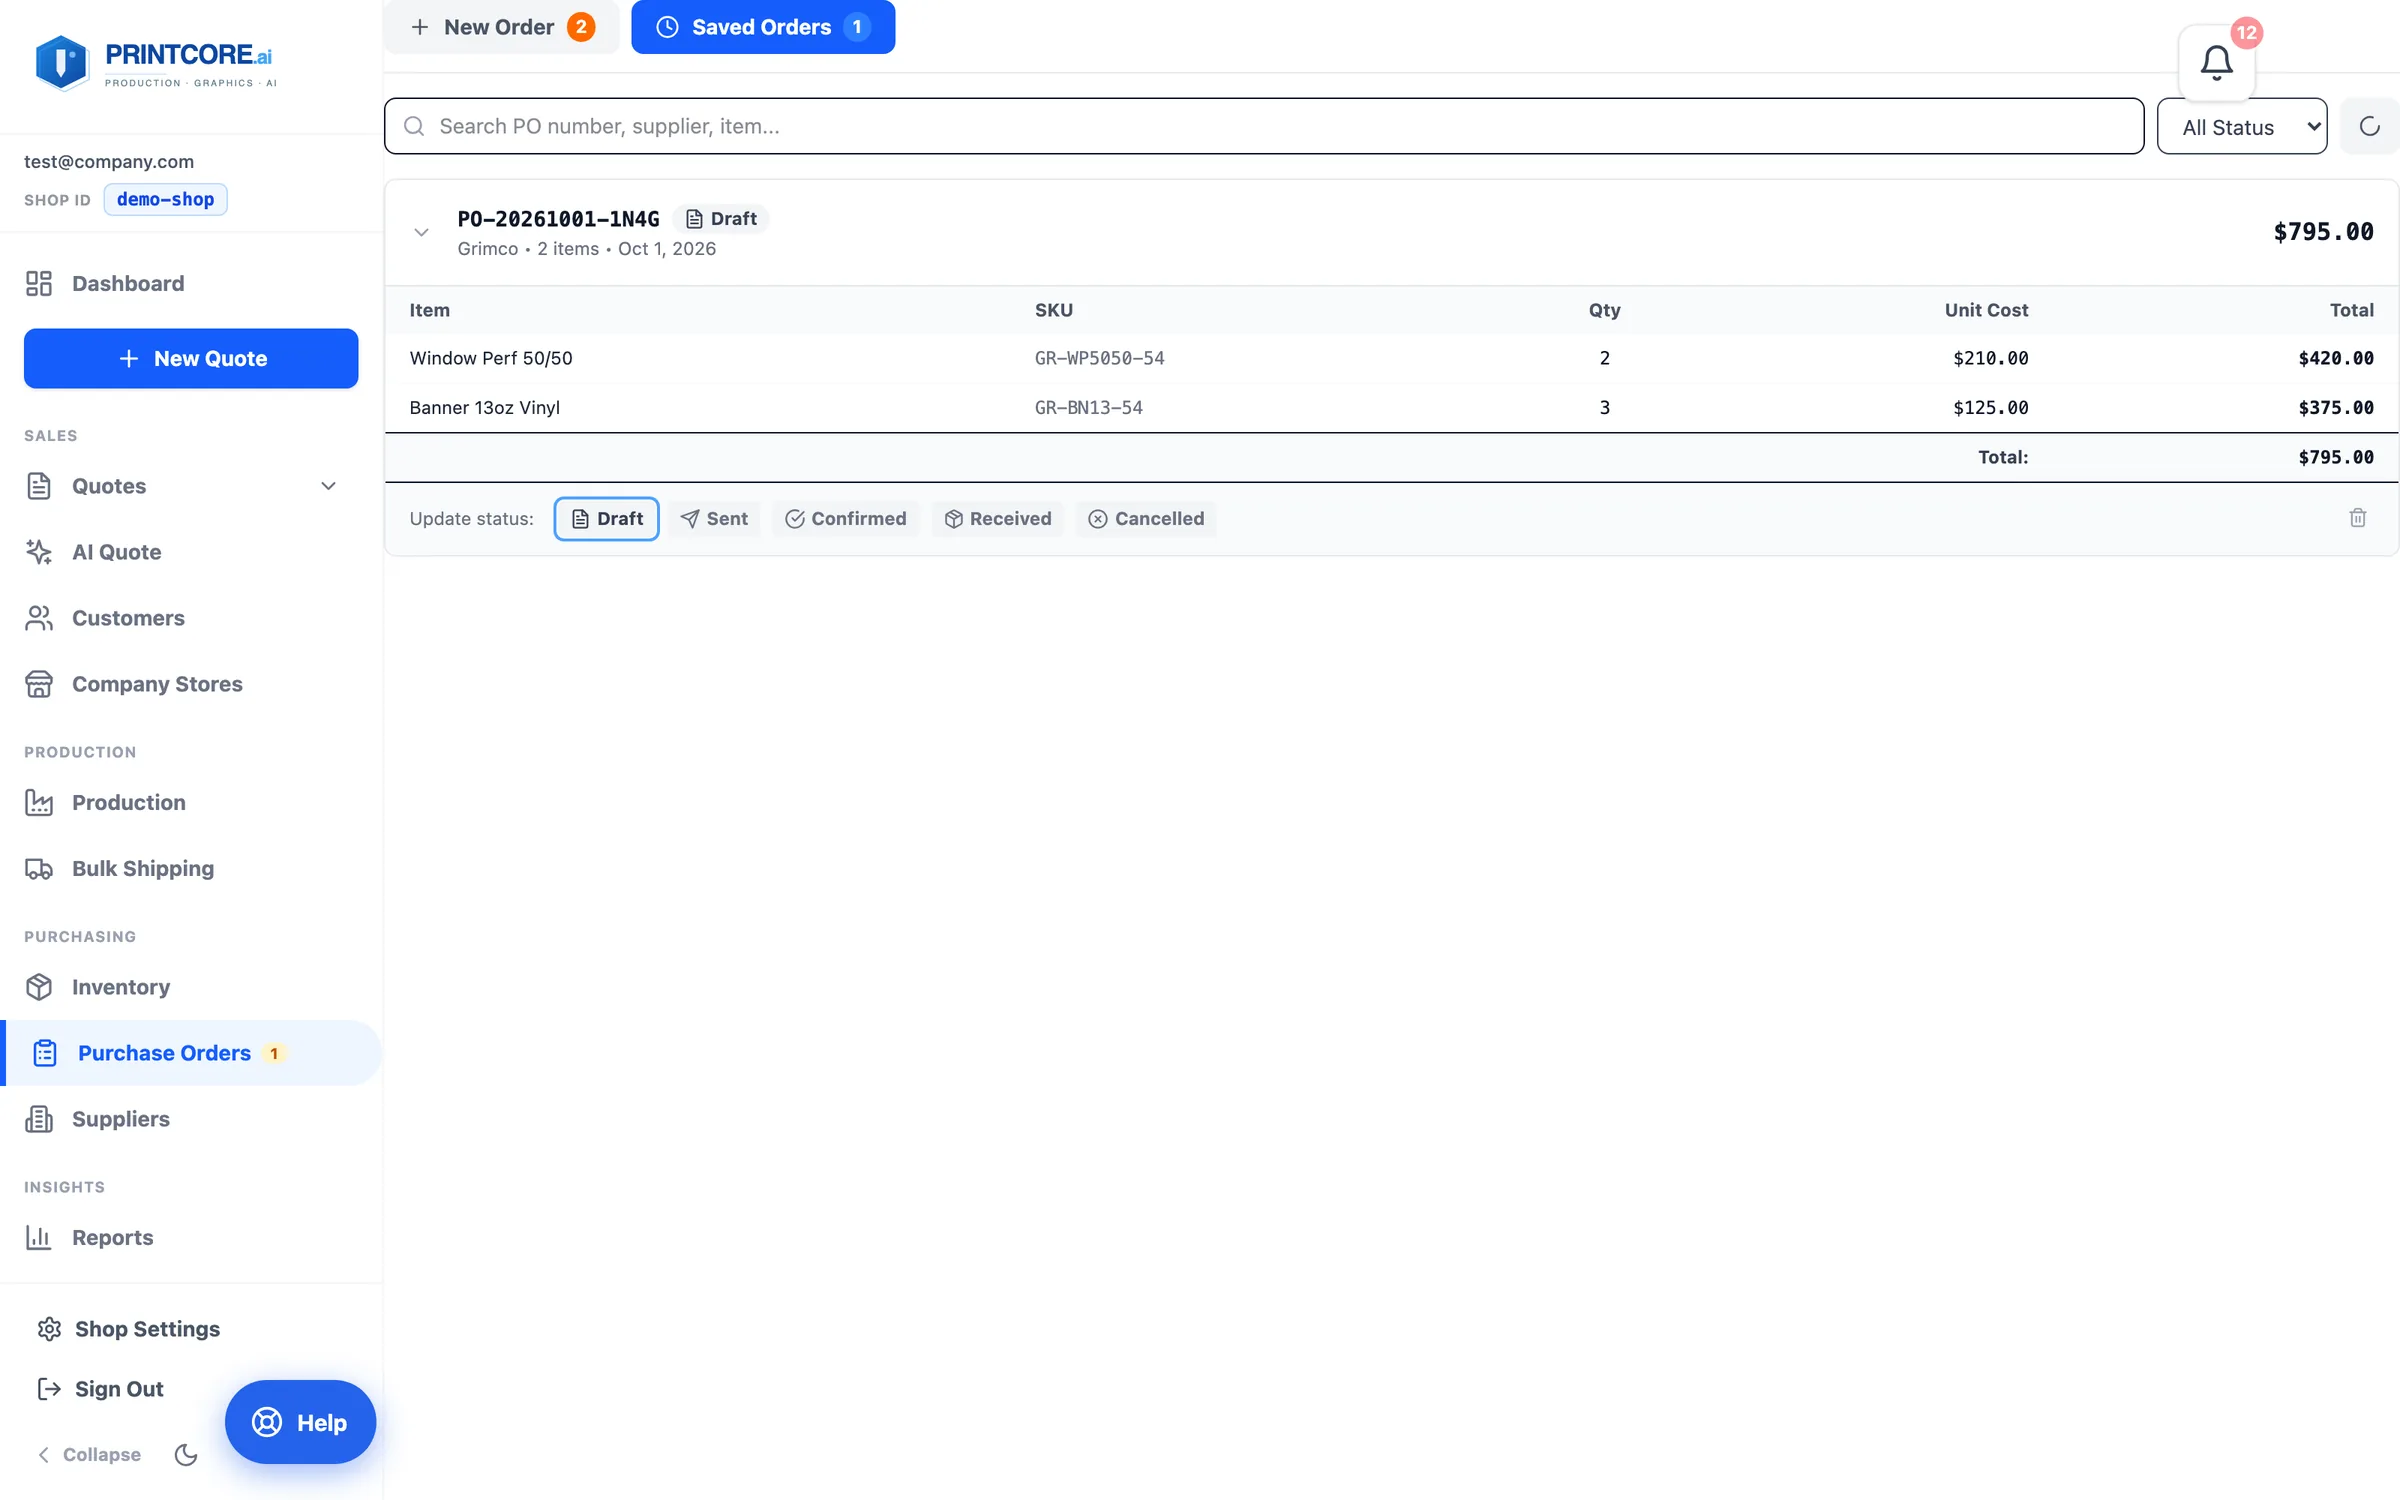Viewport: 2400px width, 1500px height.
Task: Select the Saved Orders tab
Action: 763,27
